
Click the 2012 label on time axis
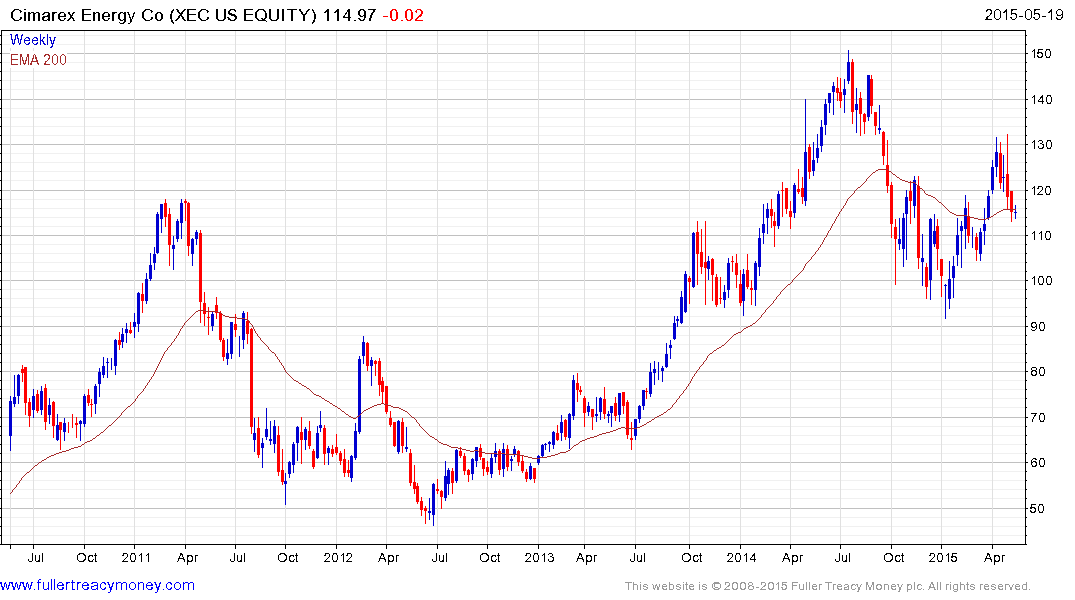(x=338, y=557)
